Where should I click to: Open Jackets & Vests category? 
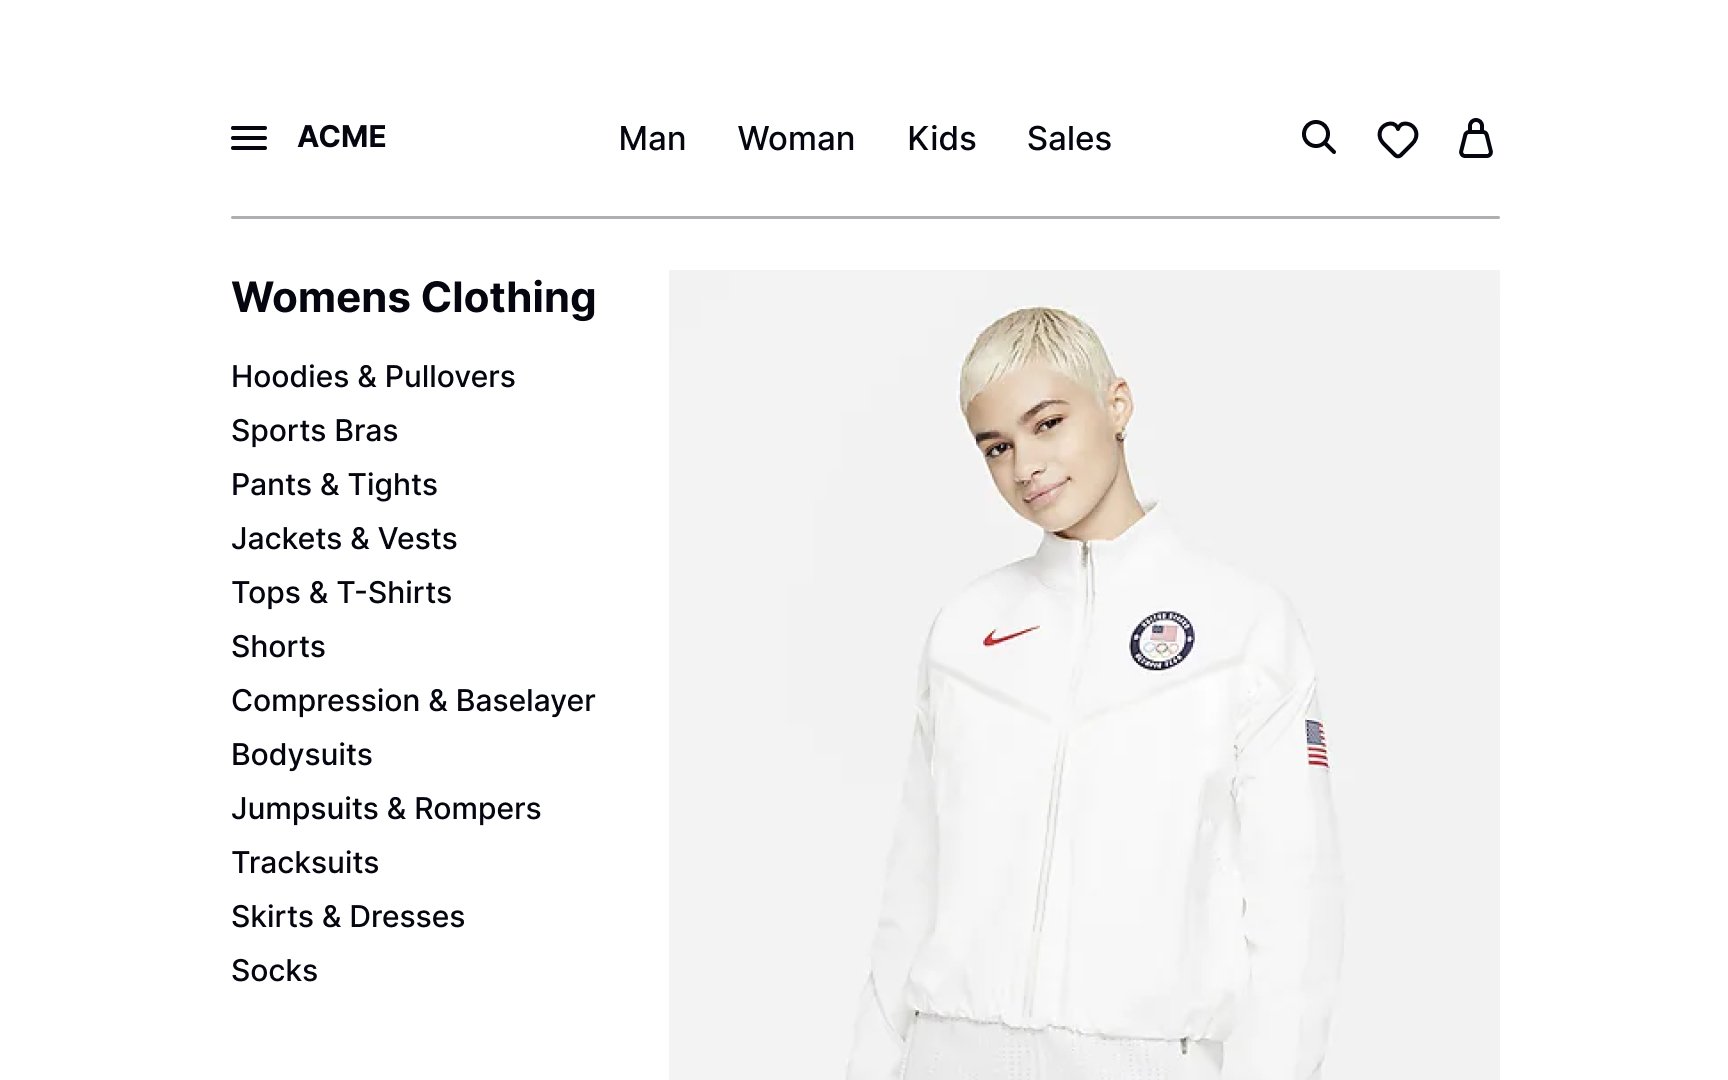point(344,539)
